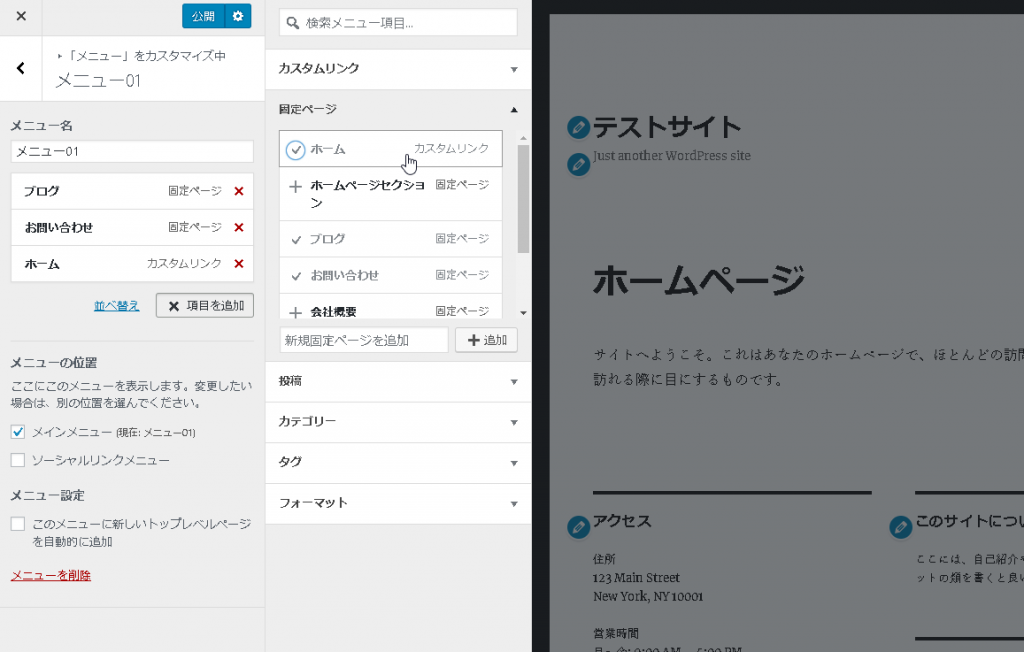The height and width of the screenshot is (652, 1024).
Task: Toggle メインメニュー location checkbox
Action: tap(18, 432)
